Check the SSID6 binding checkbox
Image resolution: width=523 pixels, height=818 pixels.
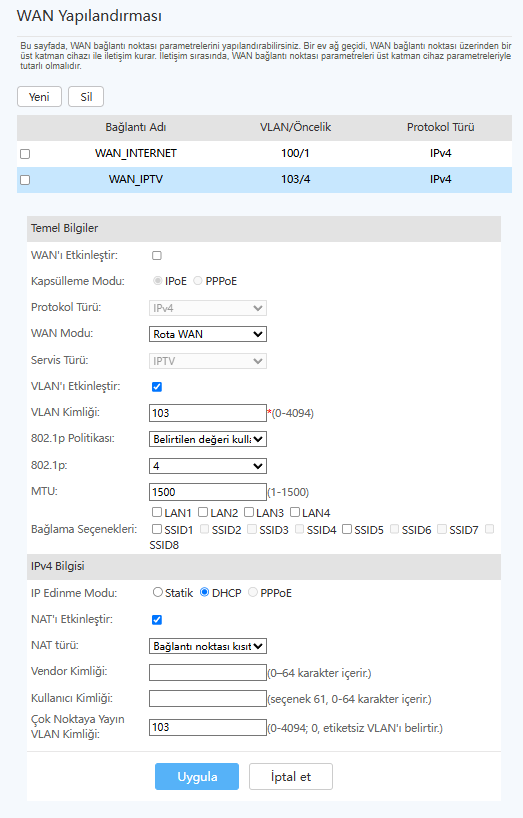394,529
